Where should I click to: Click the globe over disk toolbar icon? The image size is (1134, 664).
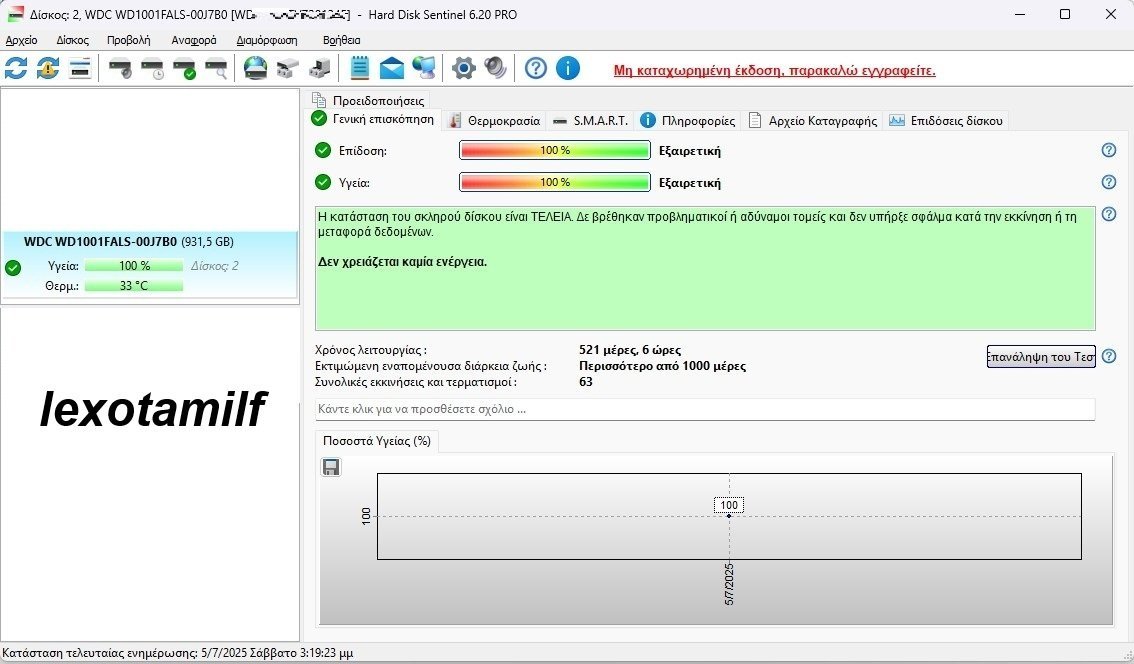click(x=255, y=69)
